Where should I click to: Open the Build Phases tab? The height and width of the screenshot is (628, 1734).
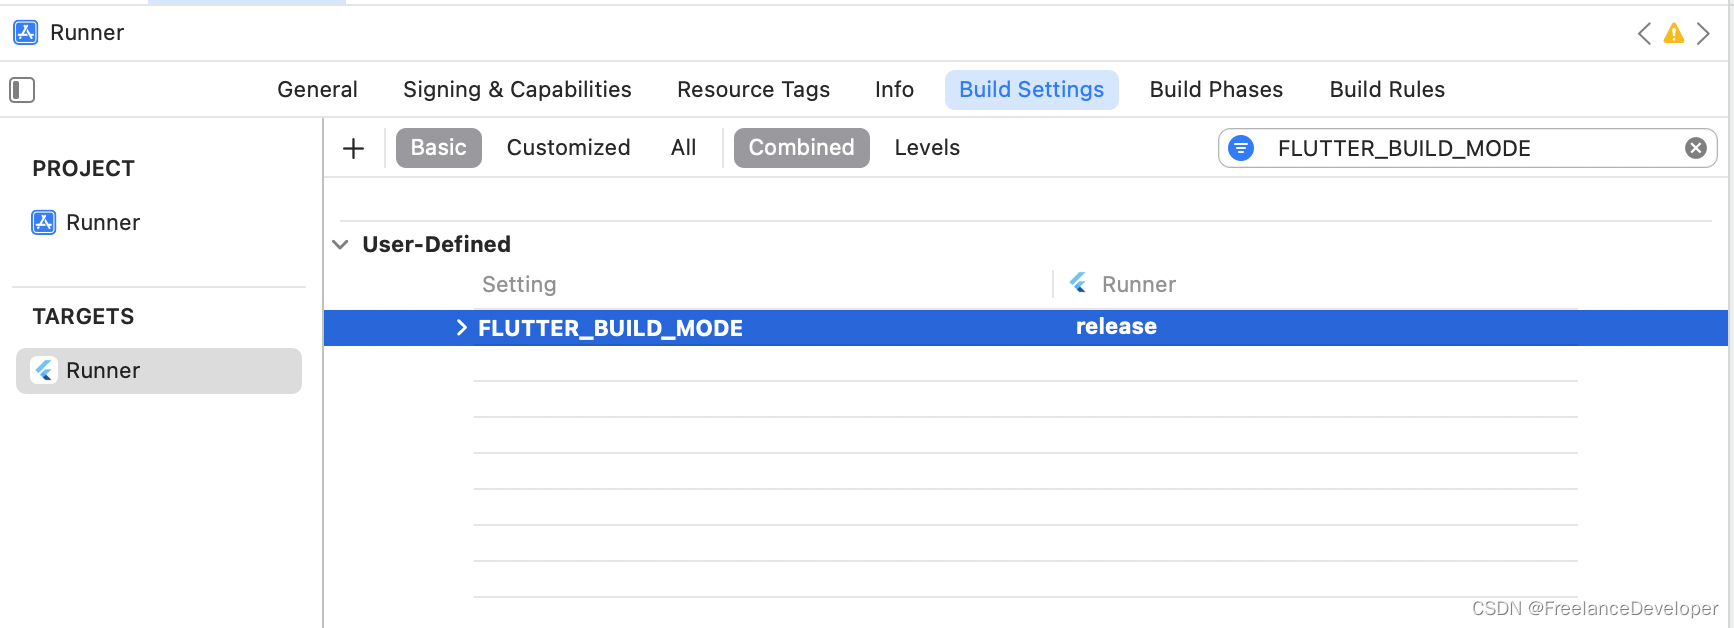1216,90
